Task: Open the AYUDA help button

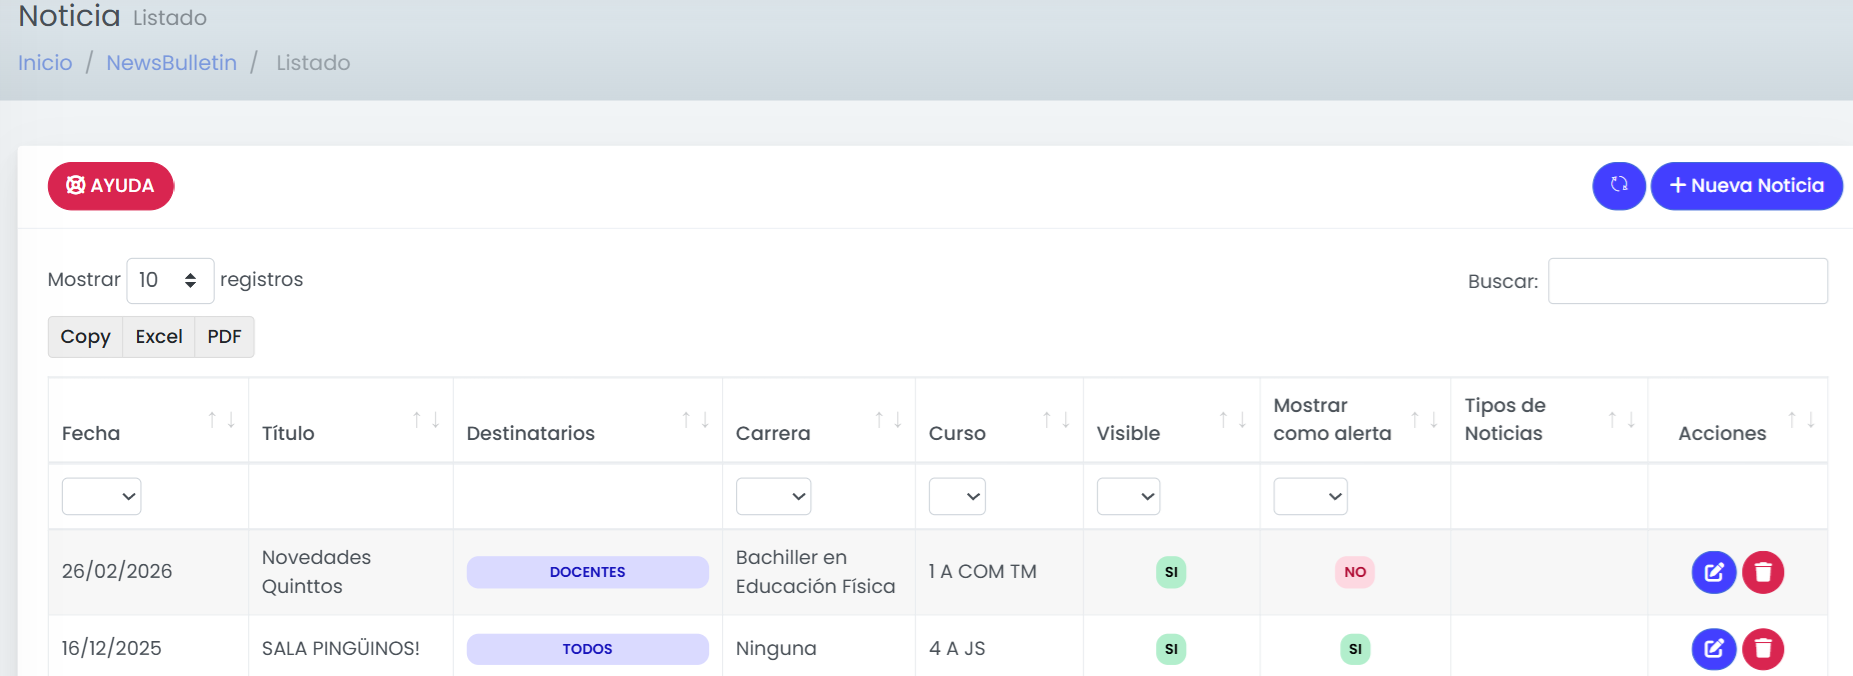Action: click(111, 186)
